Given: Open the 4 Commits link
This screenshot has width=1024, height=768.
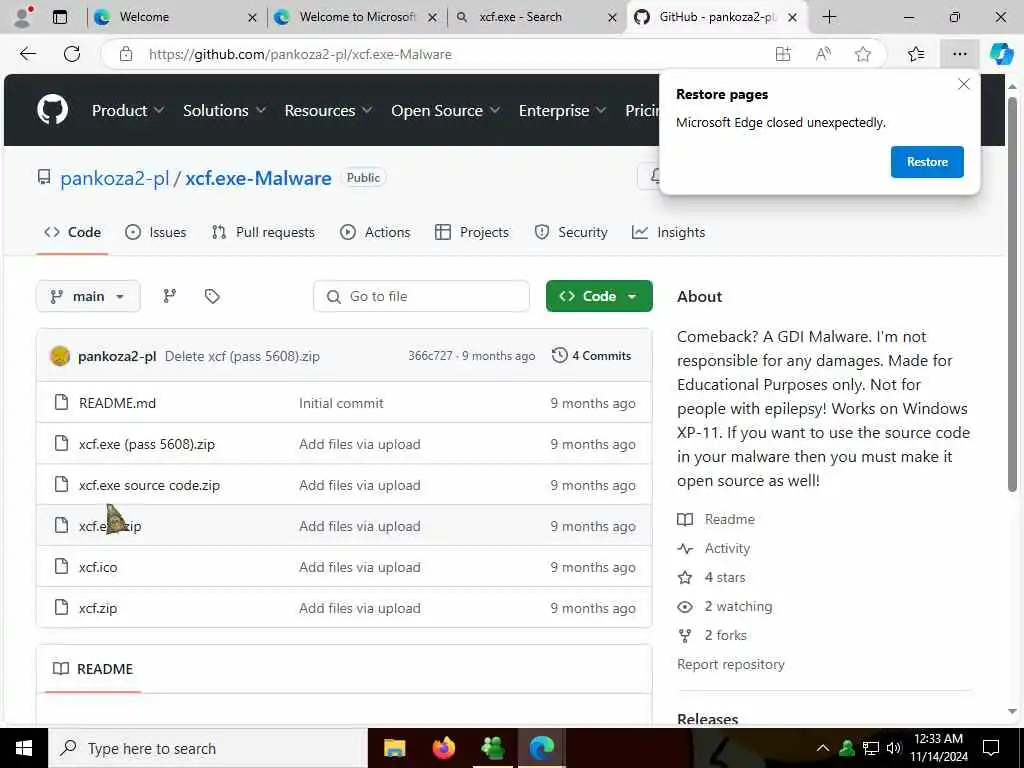Looking at the screenshot, I should [592, 356].
